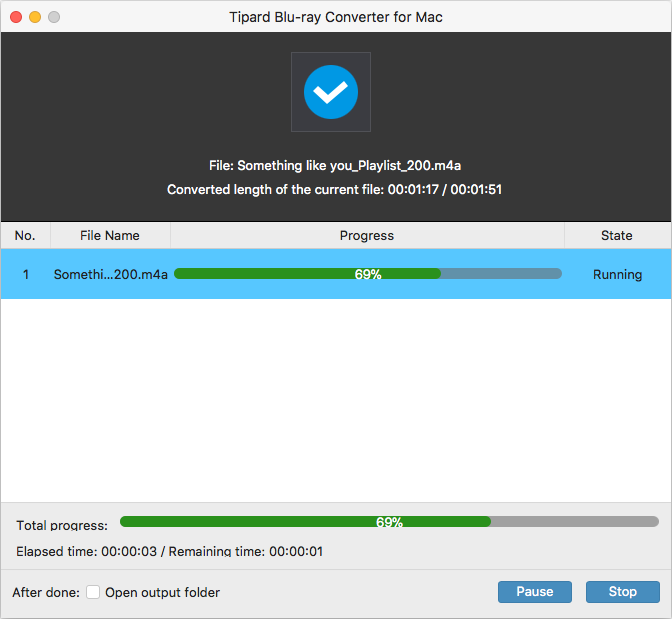Minimize the window with the yellow button

[35, 17]
